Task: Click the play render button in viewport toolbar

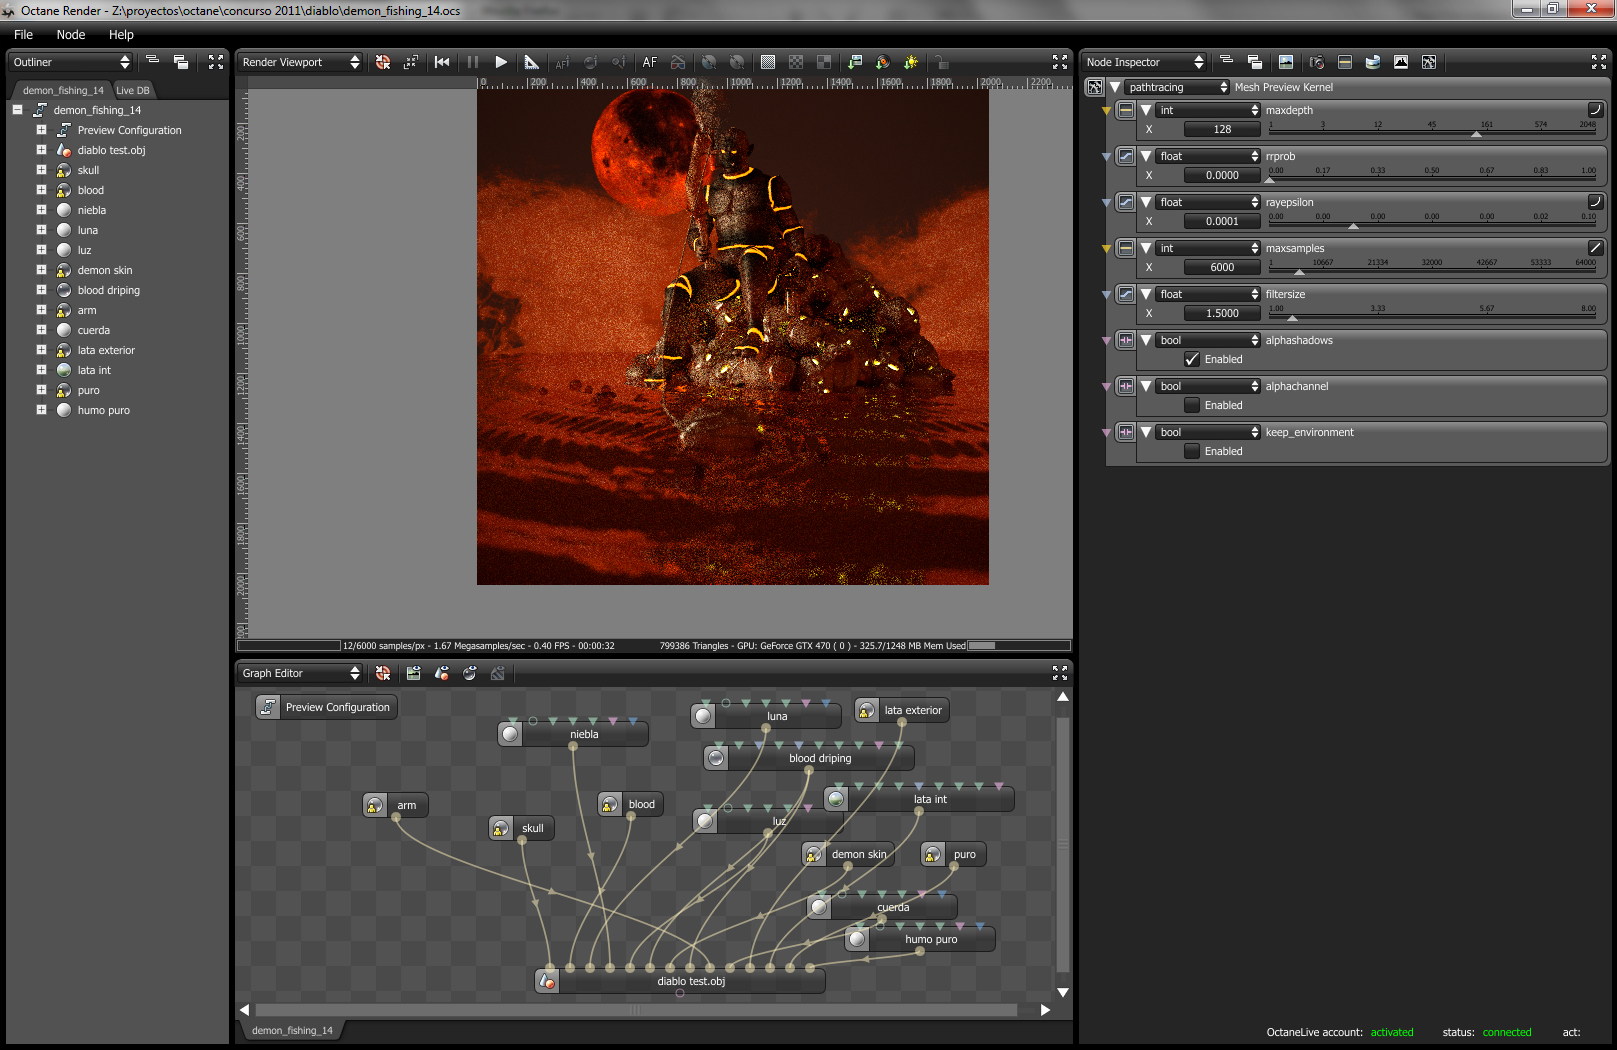Action: tap(501, 62)
